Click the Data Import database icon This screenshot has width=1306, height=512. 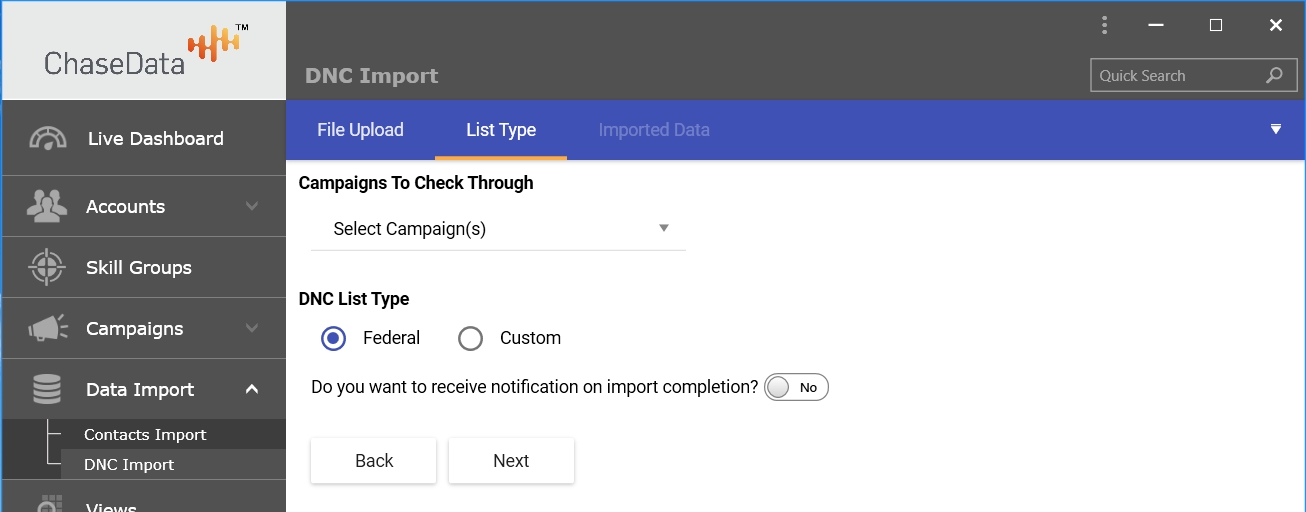pos(47,390)
